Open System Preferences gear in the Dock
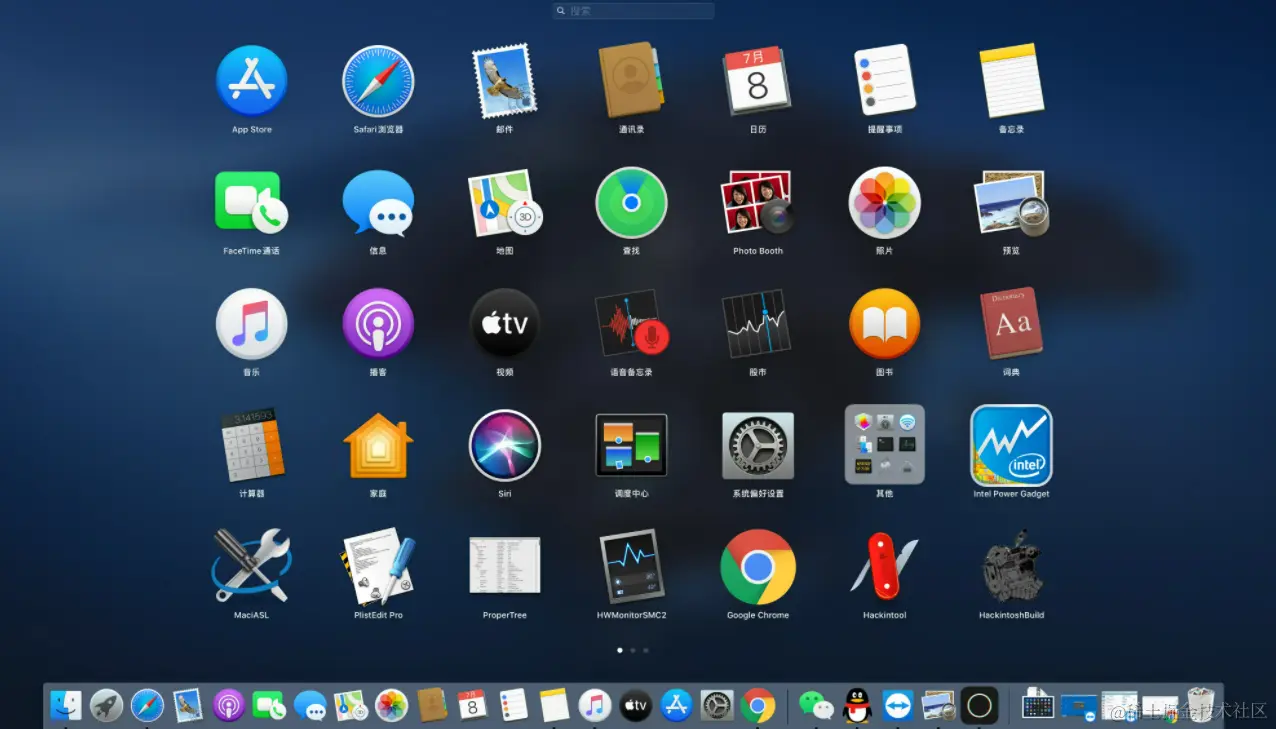This screenshot has width=1276, height=729. coord(717,705)
